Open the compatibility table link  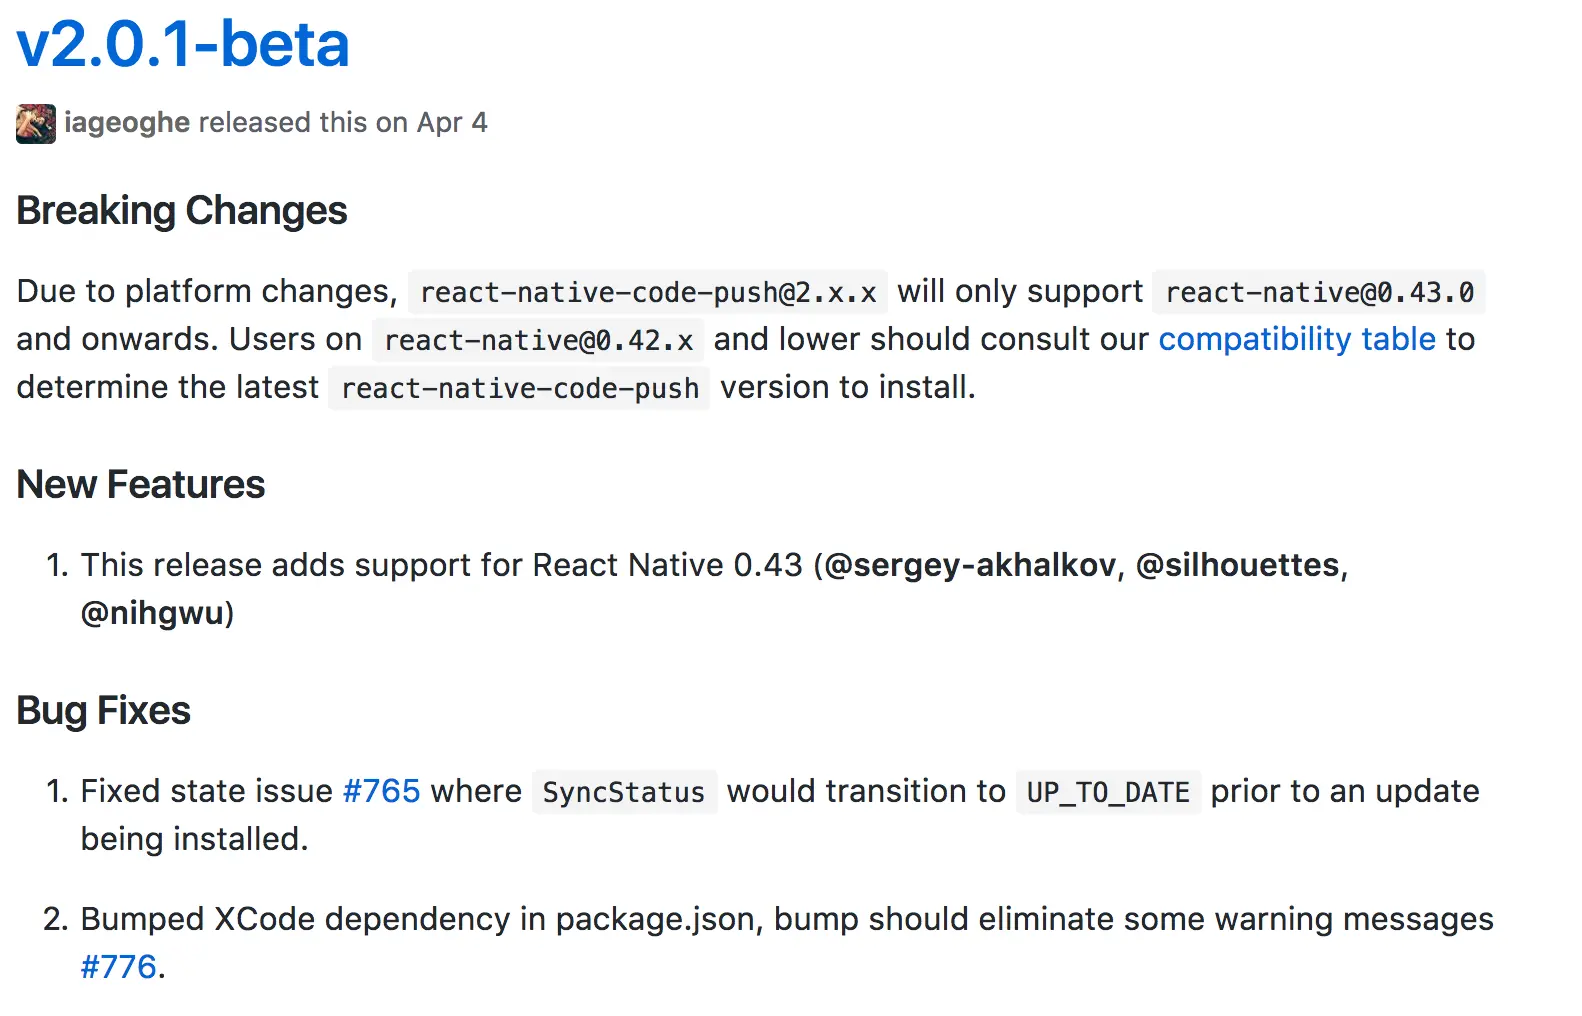click(x=1297, y=339)
